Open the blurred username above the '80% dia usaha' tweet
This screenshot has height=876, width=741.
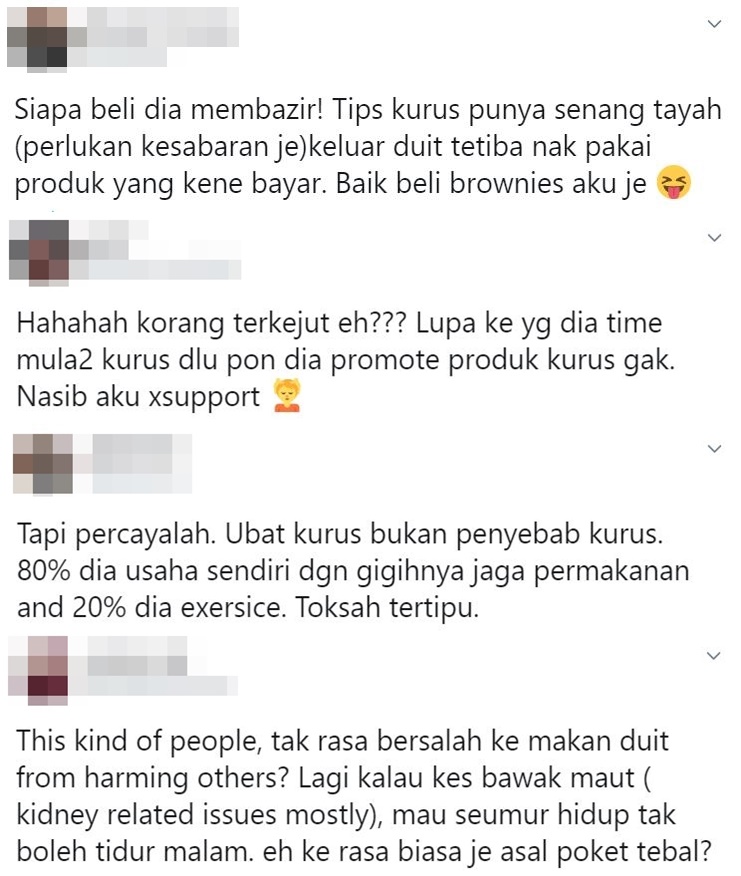click(132, 453)
